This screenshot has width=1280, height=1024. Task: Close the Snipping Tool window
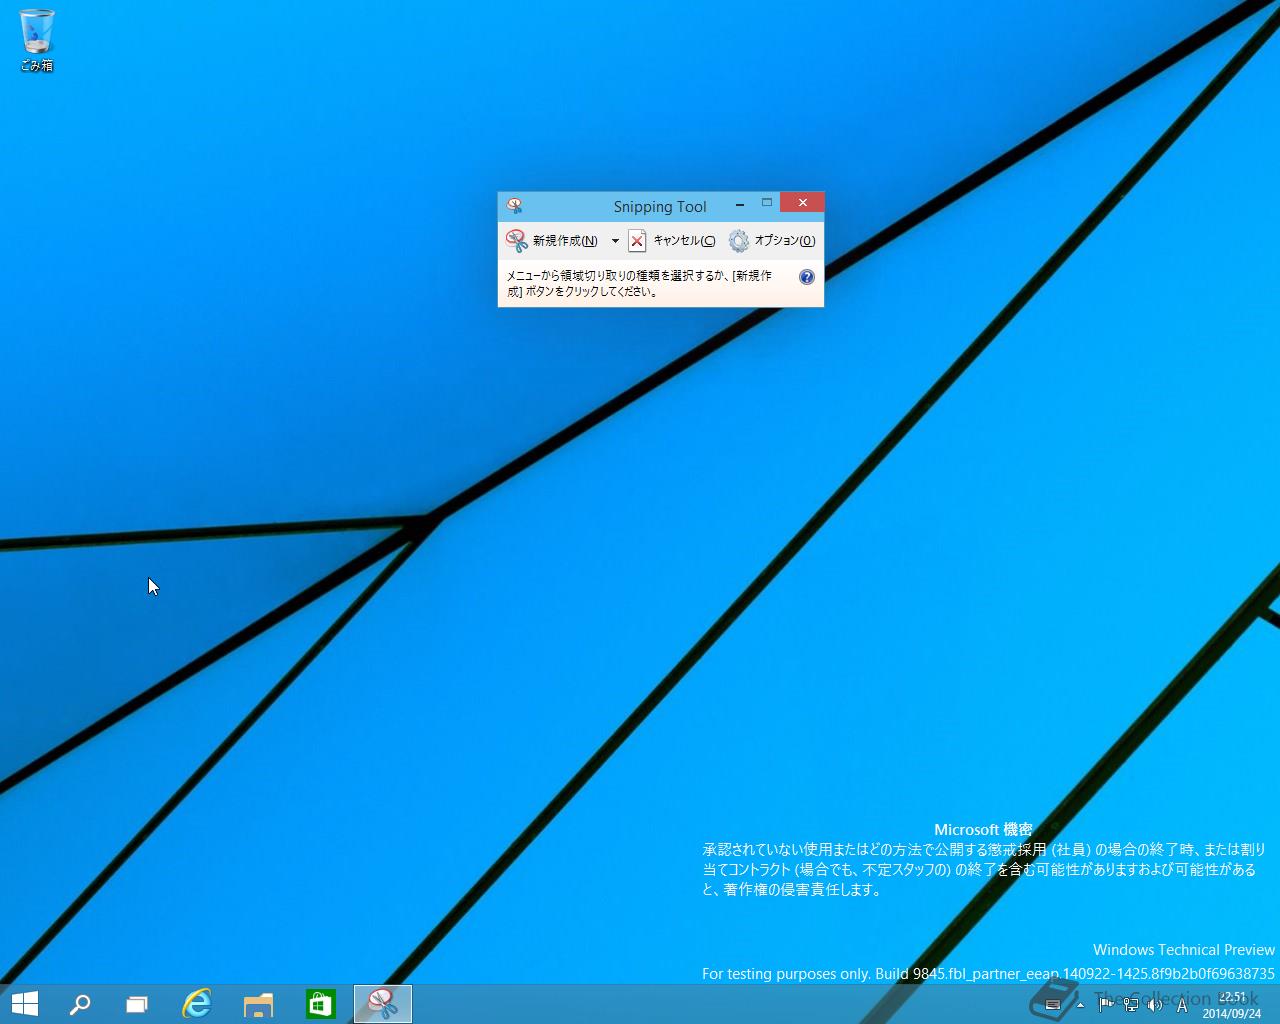(x=802, y=202)
